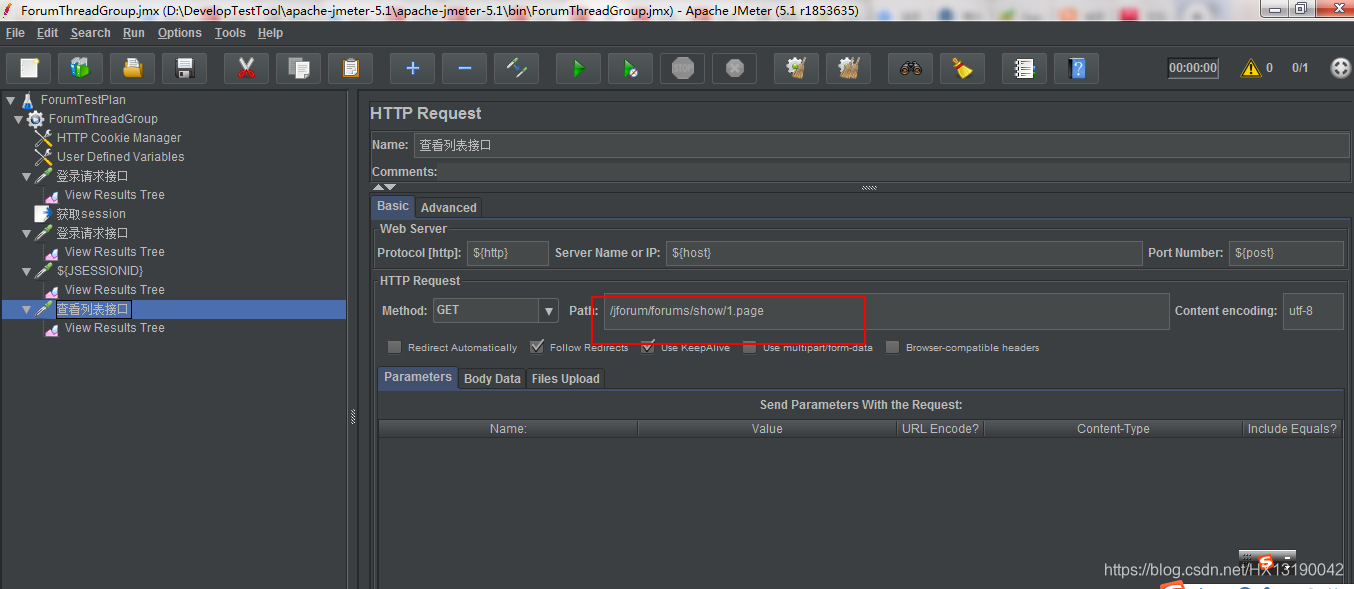Click the New test plan toolbar icon
1354x589 pixels.
(29, 68)
